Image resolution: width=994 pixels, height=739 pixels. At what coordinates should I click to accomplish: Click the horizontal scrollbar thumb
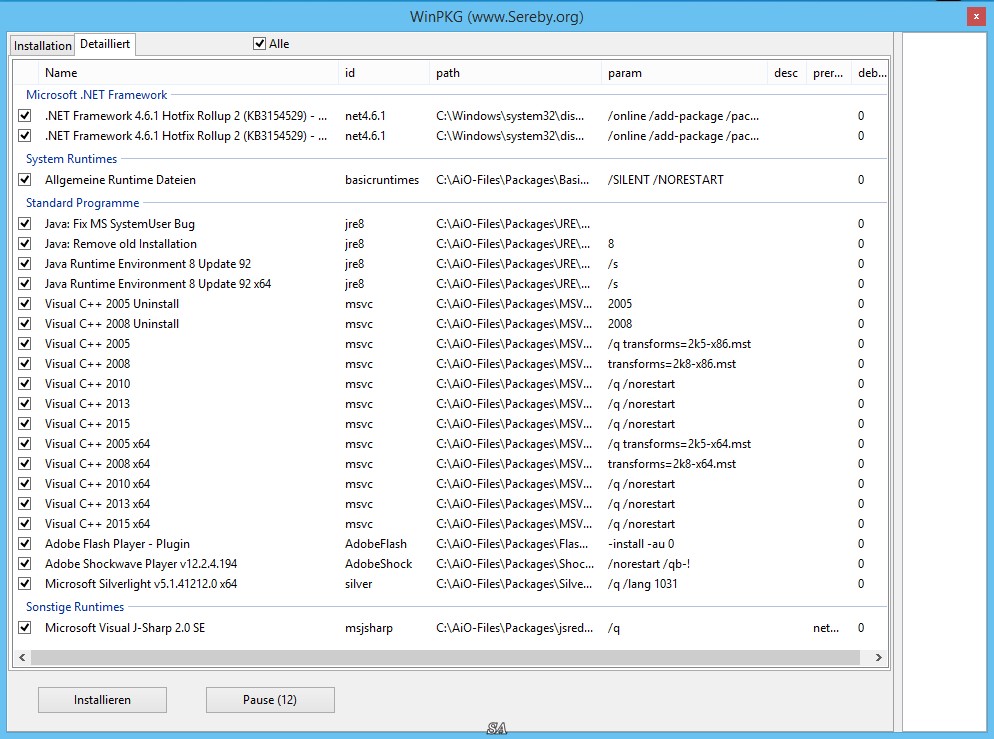(x=445, y=657)
